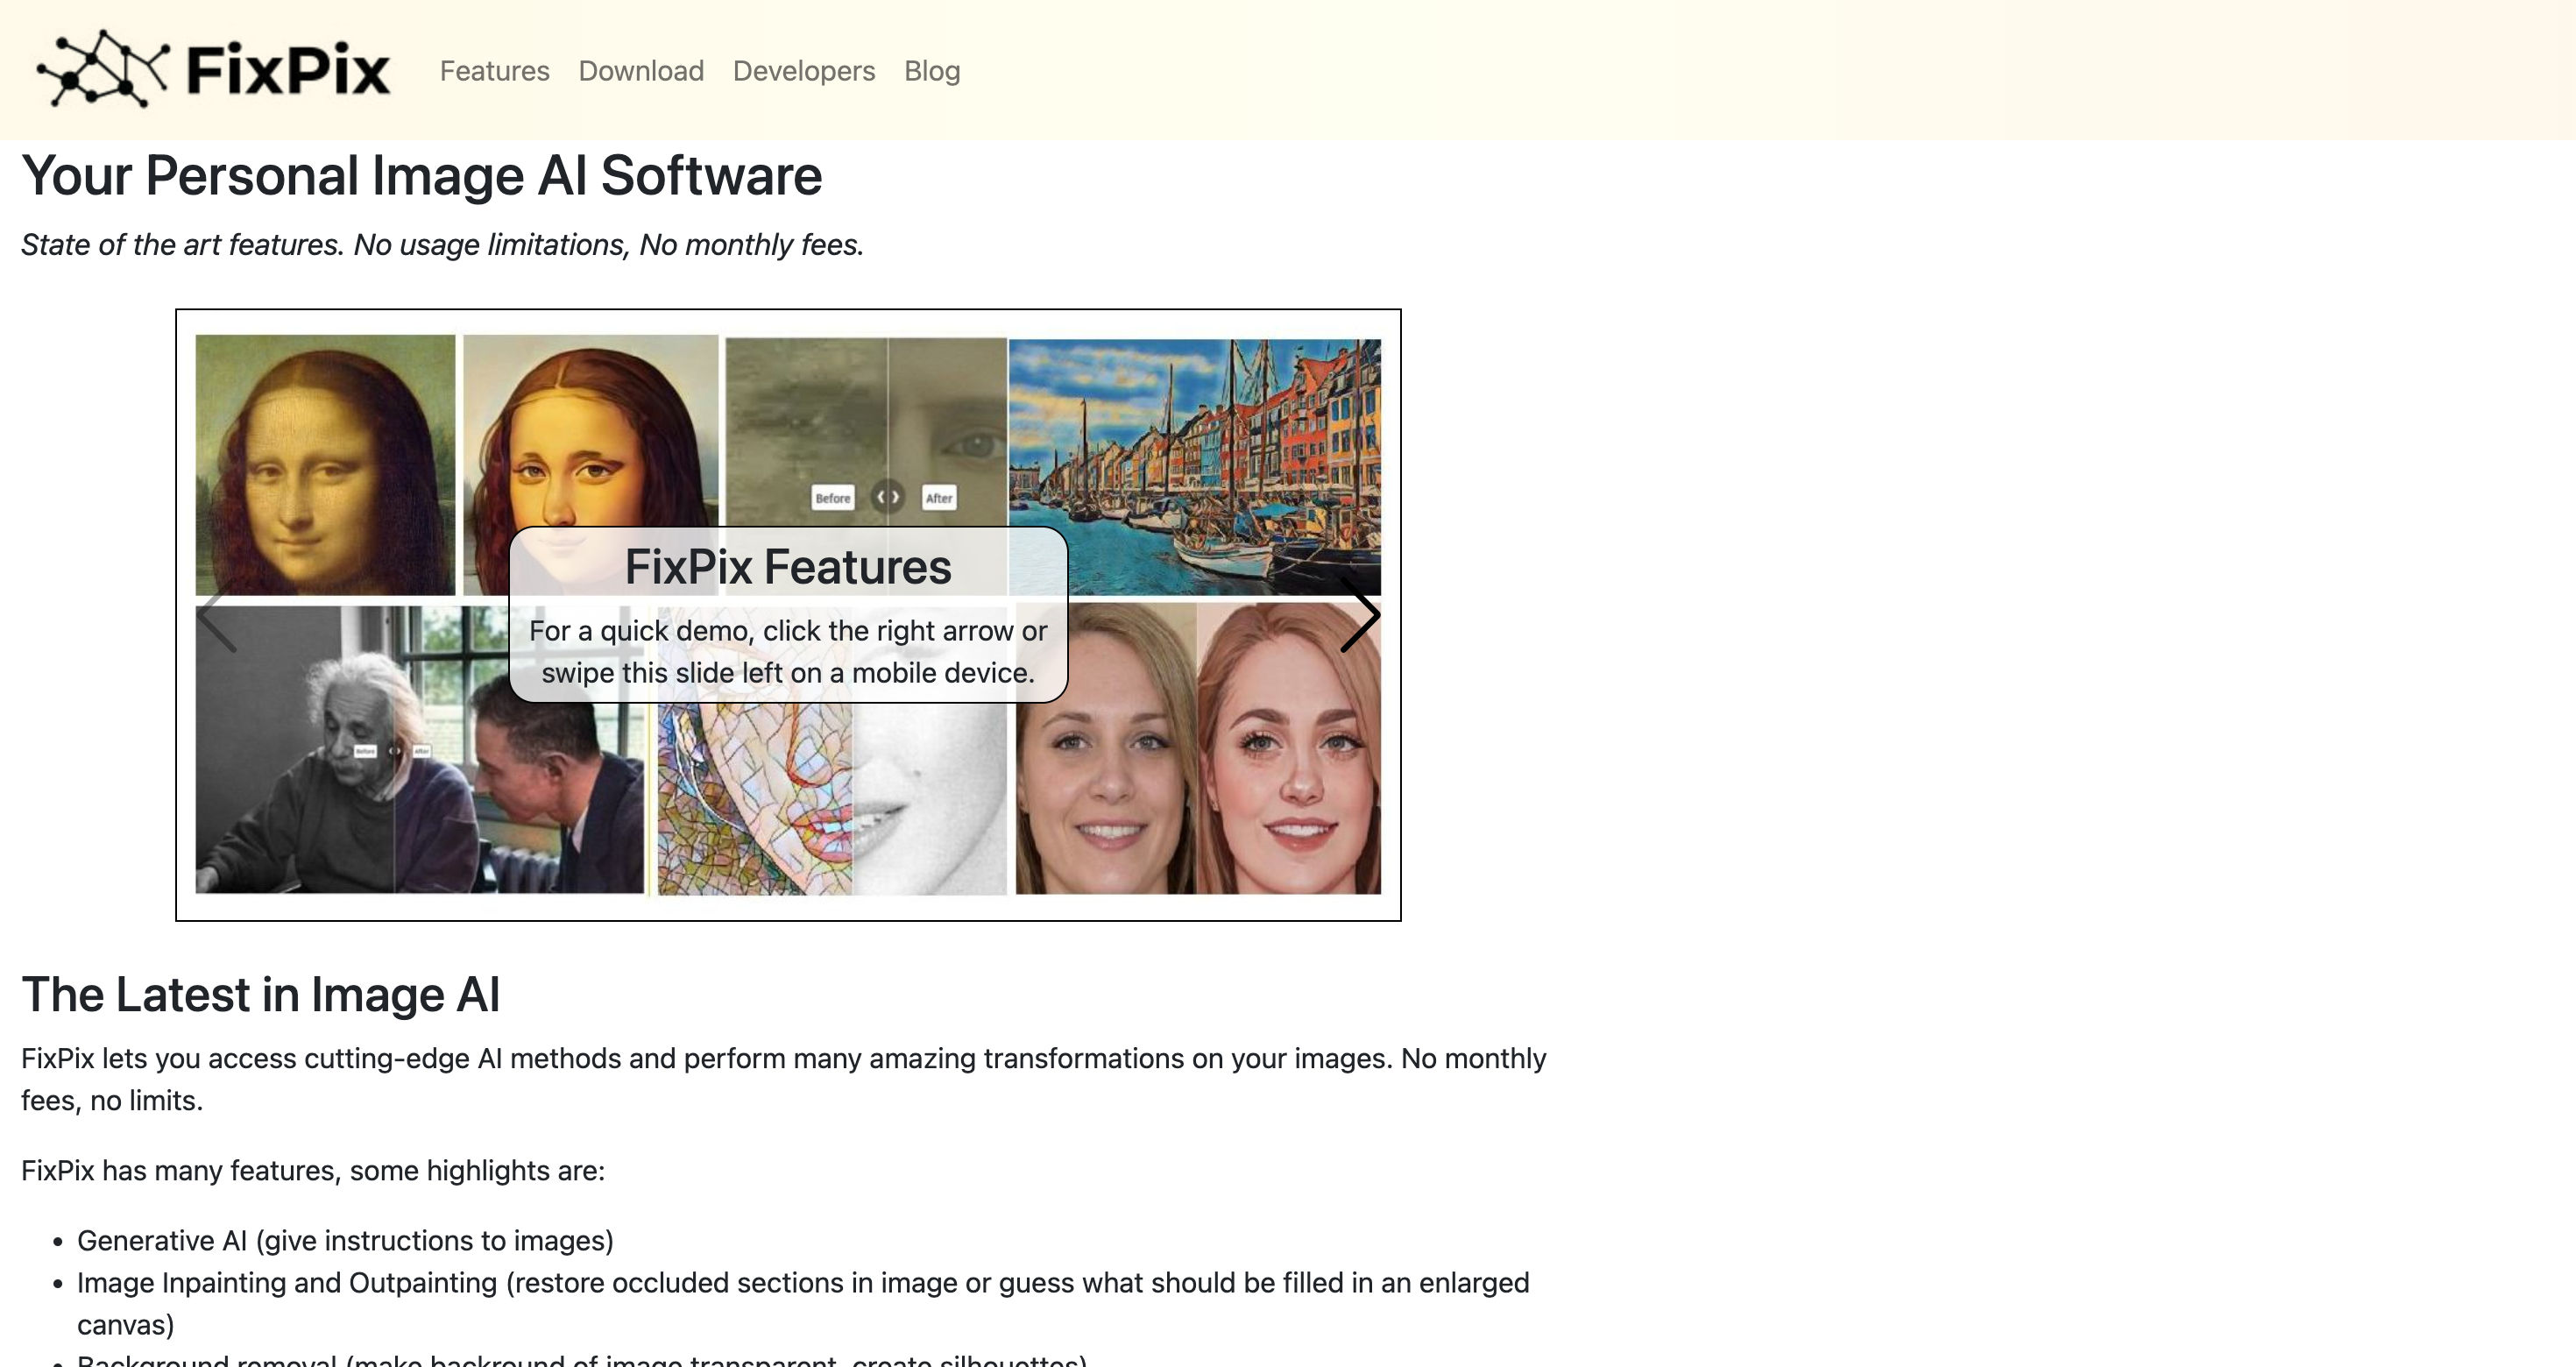The image size is (2576, 1367).
Task: Click the 'Generative AI' bullet item
Action: [x=345, y=1241]
